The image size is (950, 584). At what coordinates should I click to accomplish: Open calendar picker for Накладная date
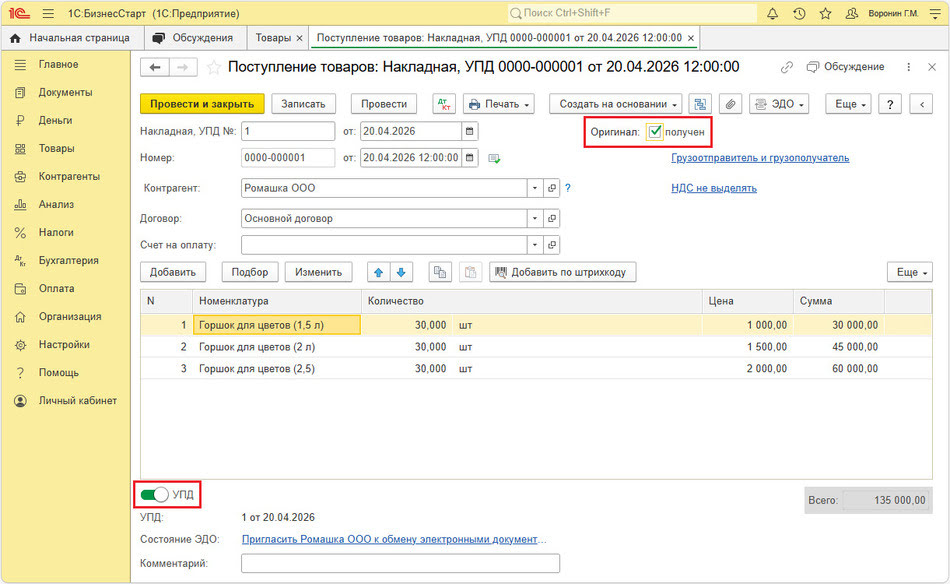pyautogui.click(x=470, y=131)
